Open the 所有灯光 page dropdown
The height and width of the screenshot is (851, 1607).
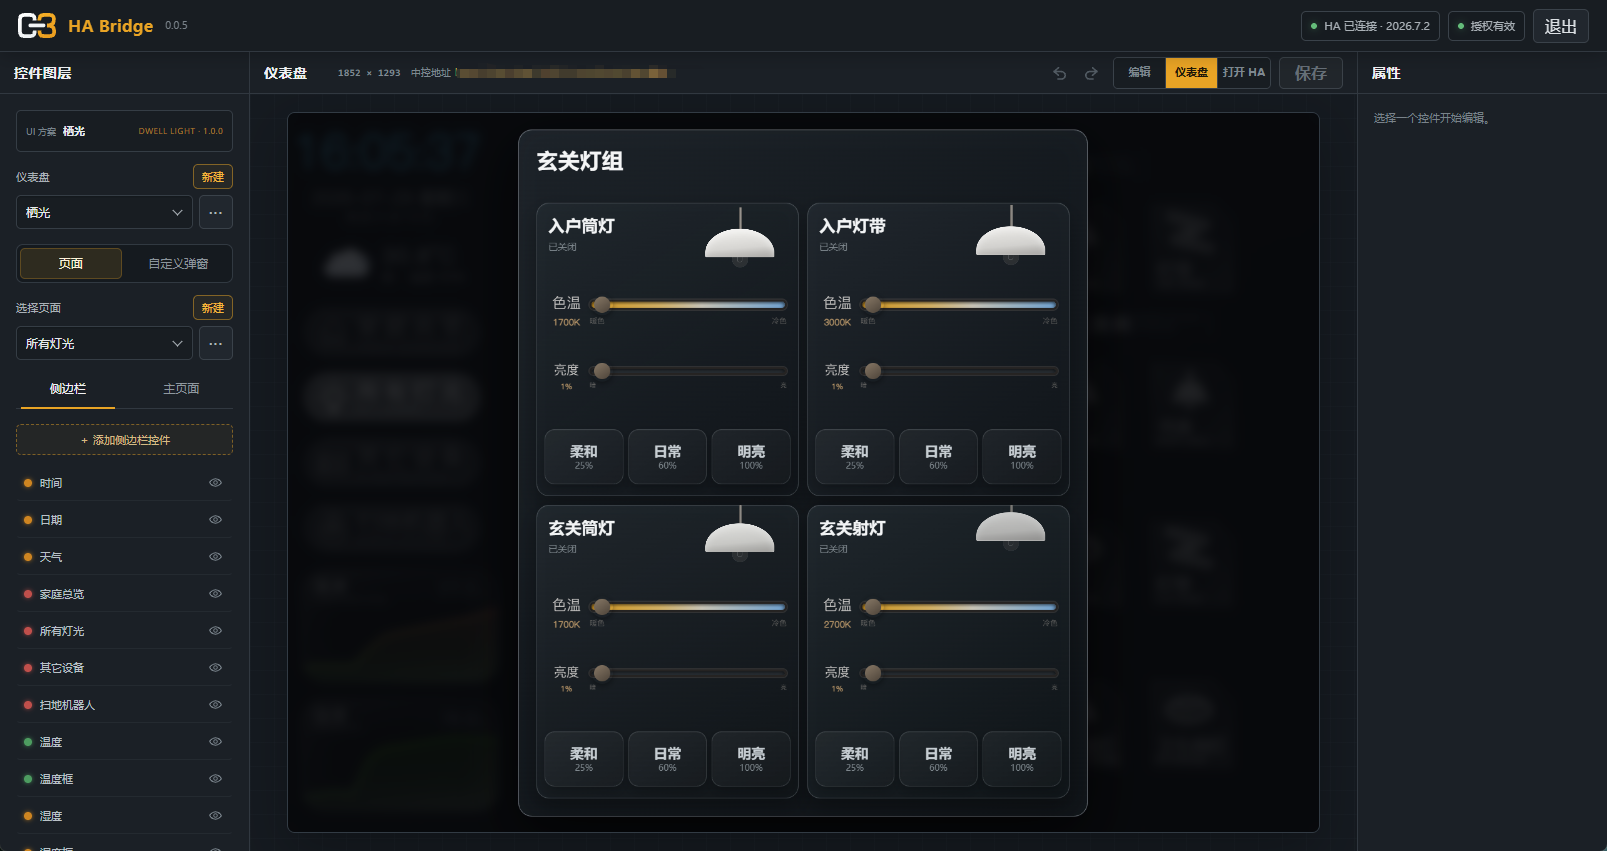coord(104,343)
